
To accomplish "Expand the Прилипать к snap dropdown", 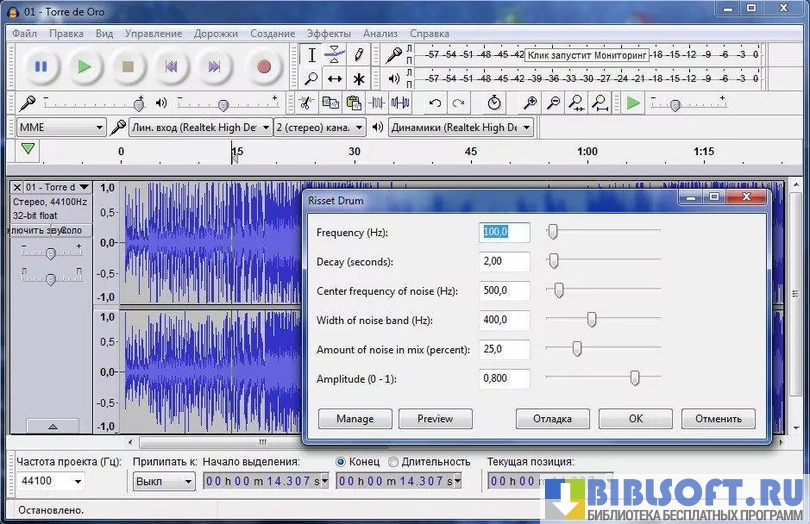I will (x=164, y=481).
